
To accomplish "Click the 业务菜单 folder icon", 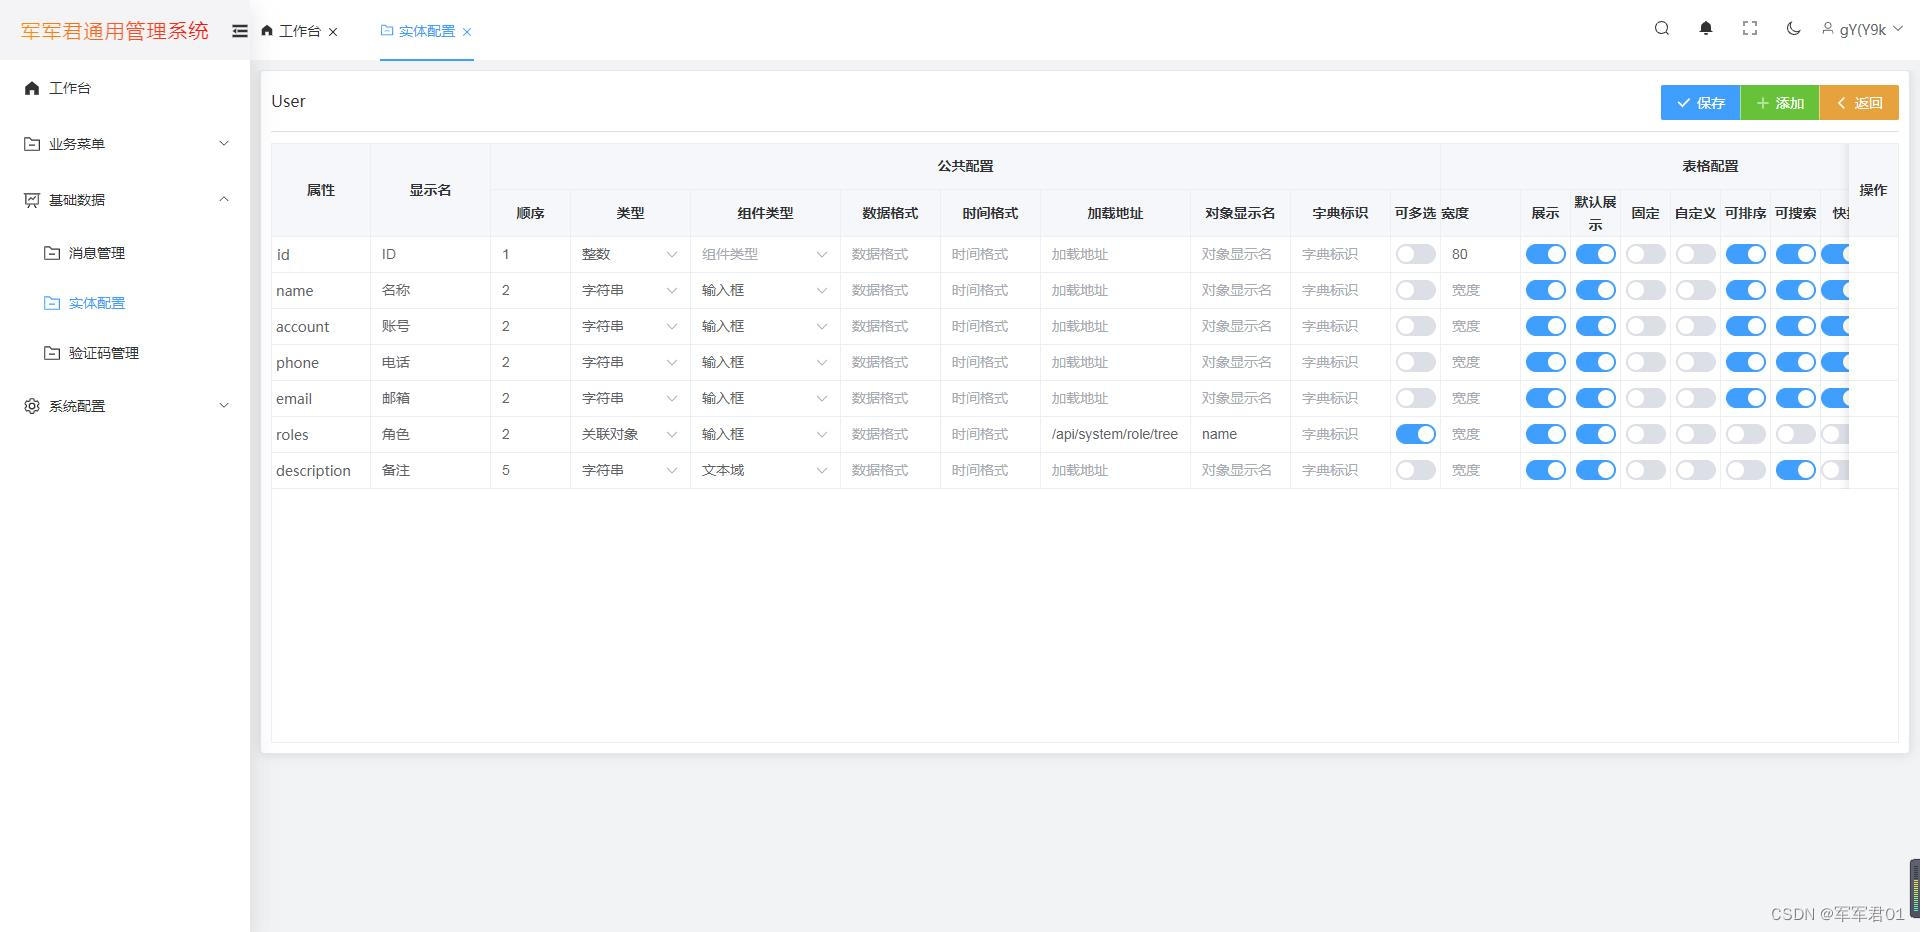I will pyautogui.click(x=32, y=144).
